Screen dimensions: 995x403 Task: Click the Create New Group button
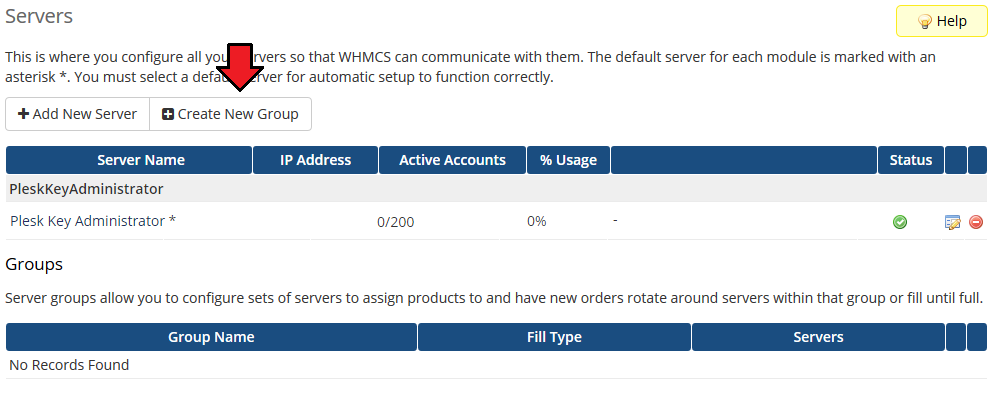click(230, 114)
